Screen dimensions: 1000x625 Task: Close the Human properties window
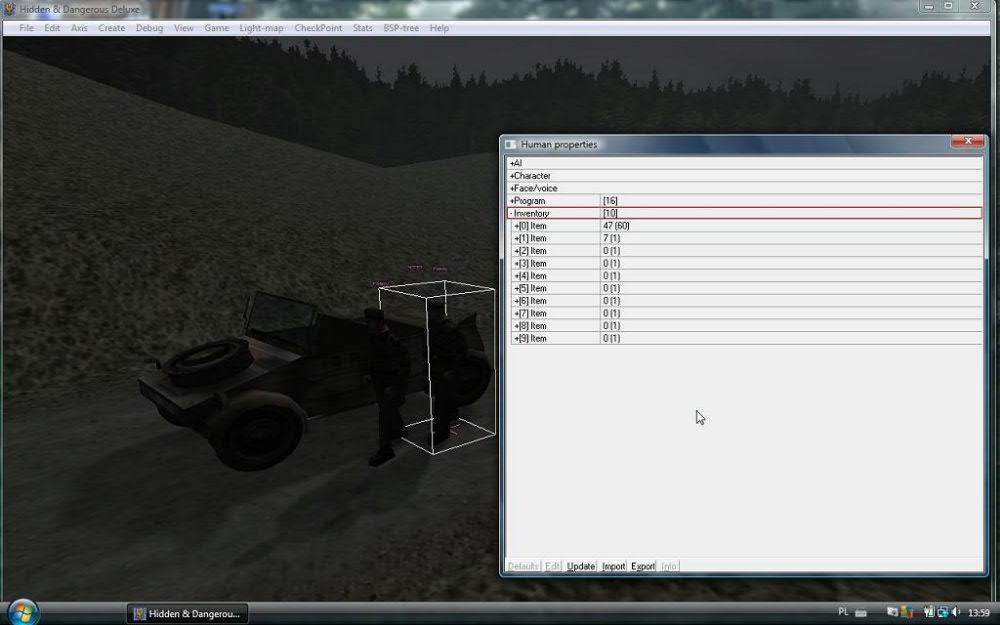click(967, 141)
